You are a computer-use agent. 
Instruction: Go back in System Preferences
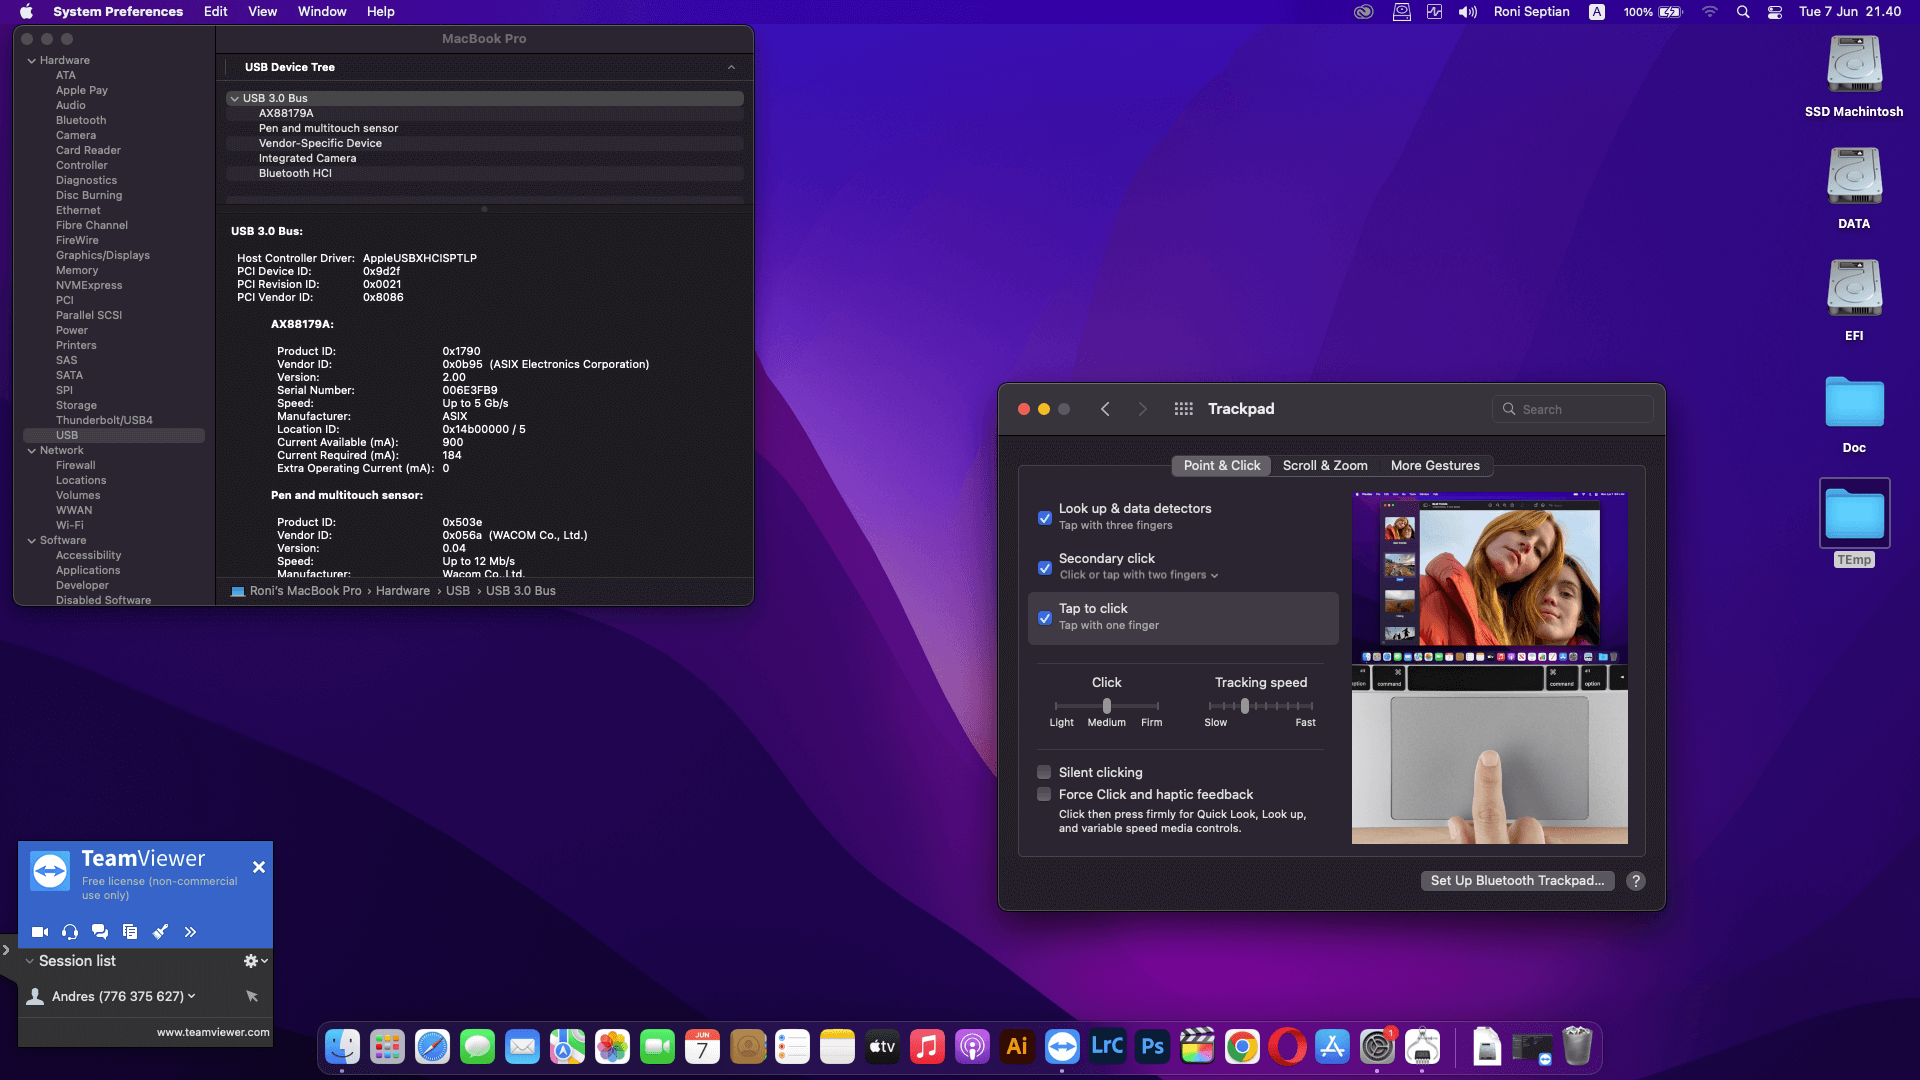tap(1105, 409)
